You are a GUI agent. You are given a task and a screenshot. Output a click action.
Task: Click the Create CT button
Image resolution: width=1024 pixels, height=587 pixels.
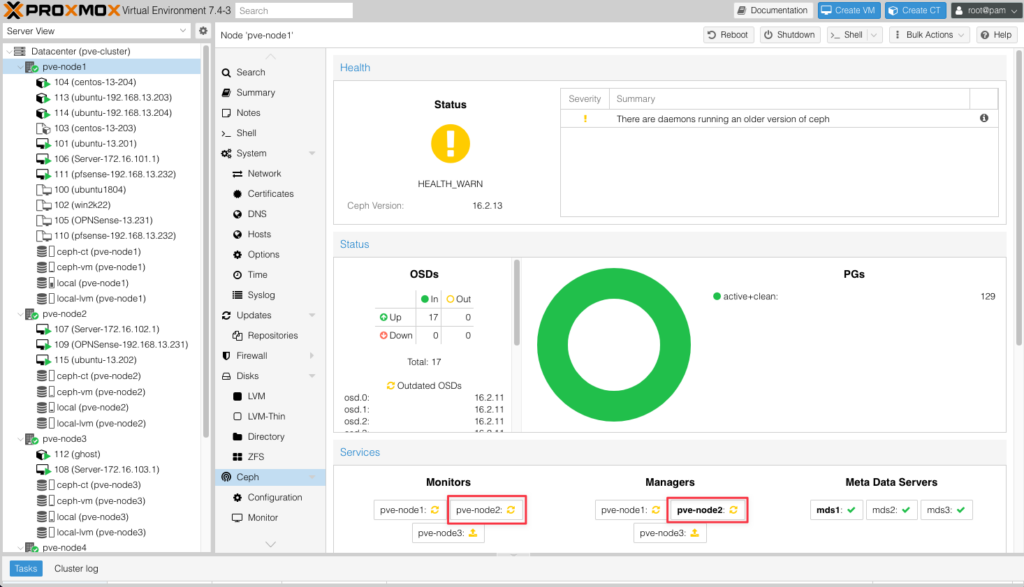(915, 10)
